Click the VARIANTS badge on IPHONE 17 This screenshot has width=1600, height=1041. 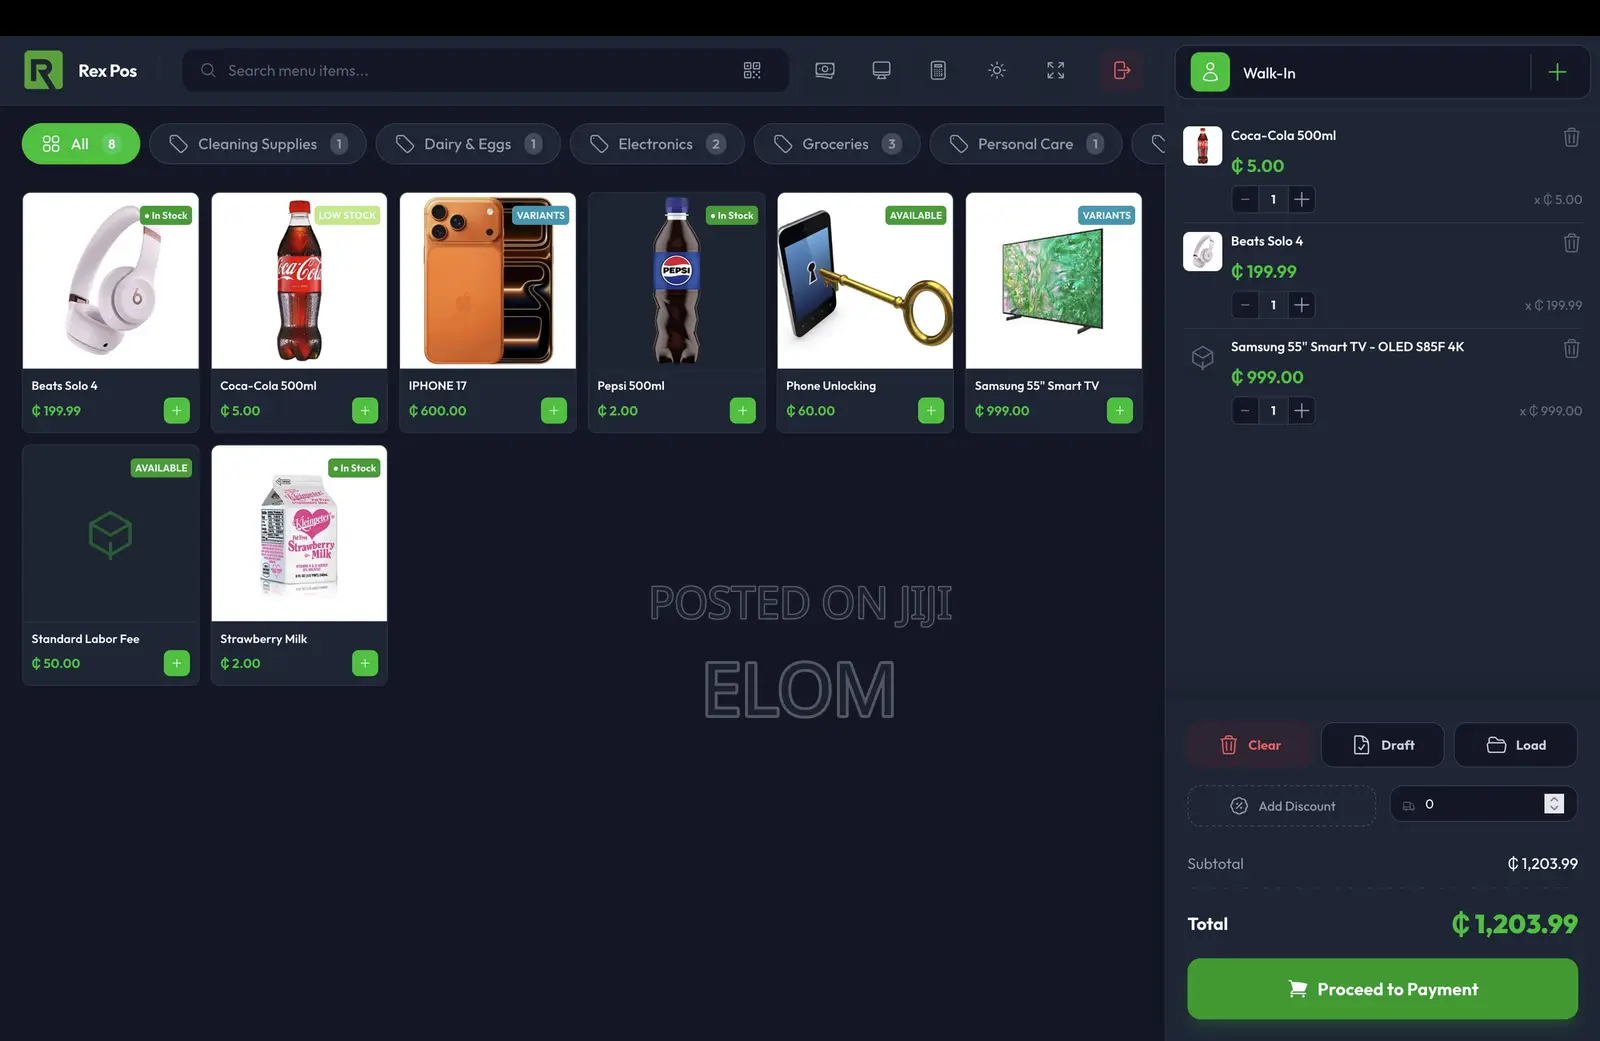pyautogui.click(x=541, y=215)
